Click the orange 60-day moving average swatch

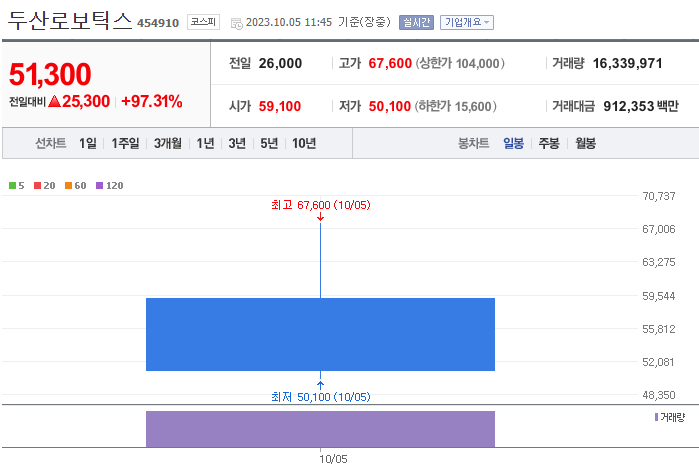tap(68, 186)
